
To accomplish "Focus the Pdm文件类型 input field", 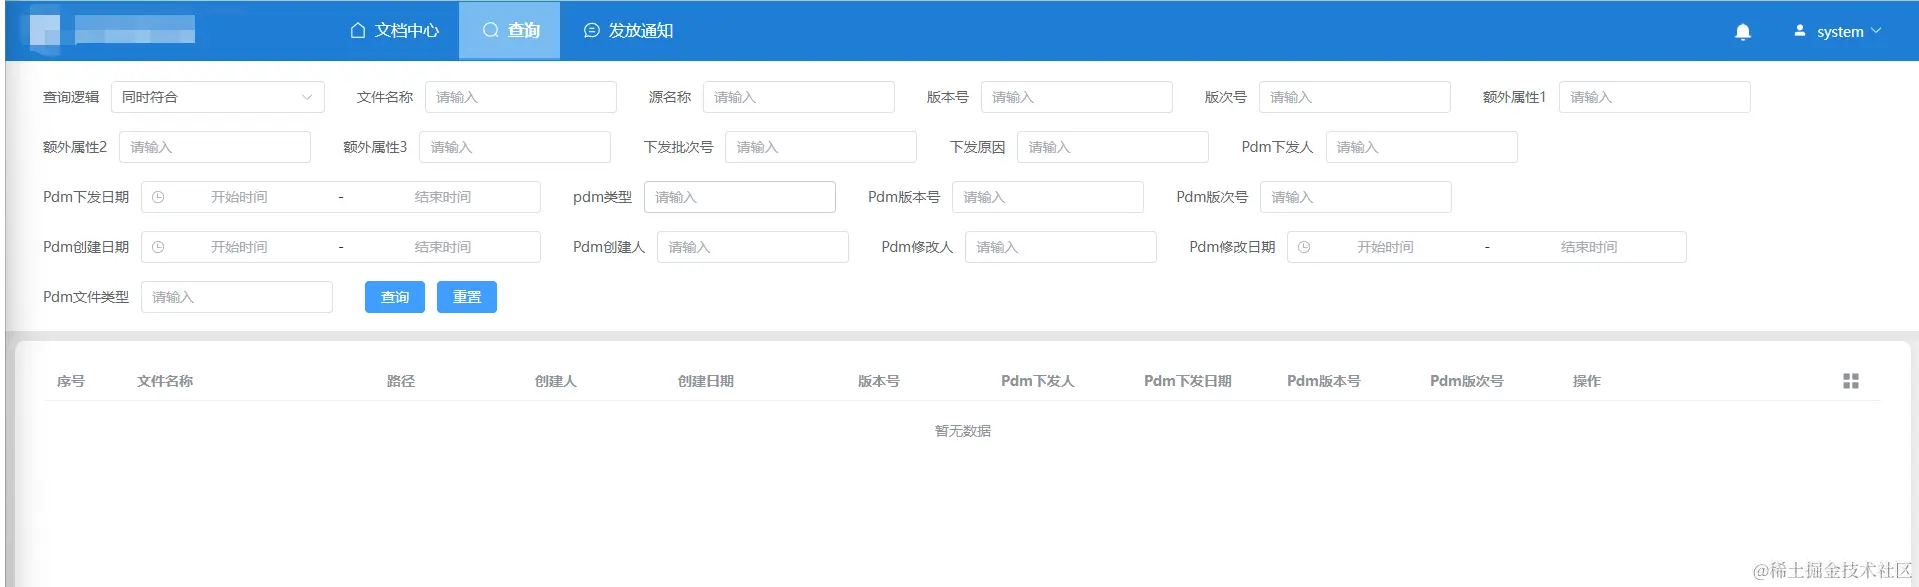I will (237, 297).
